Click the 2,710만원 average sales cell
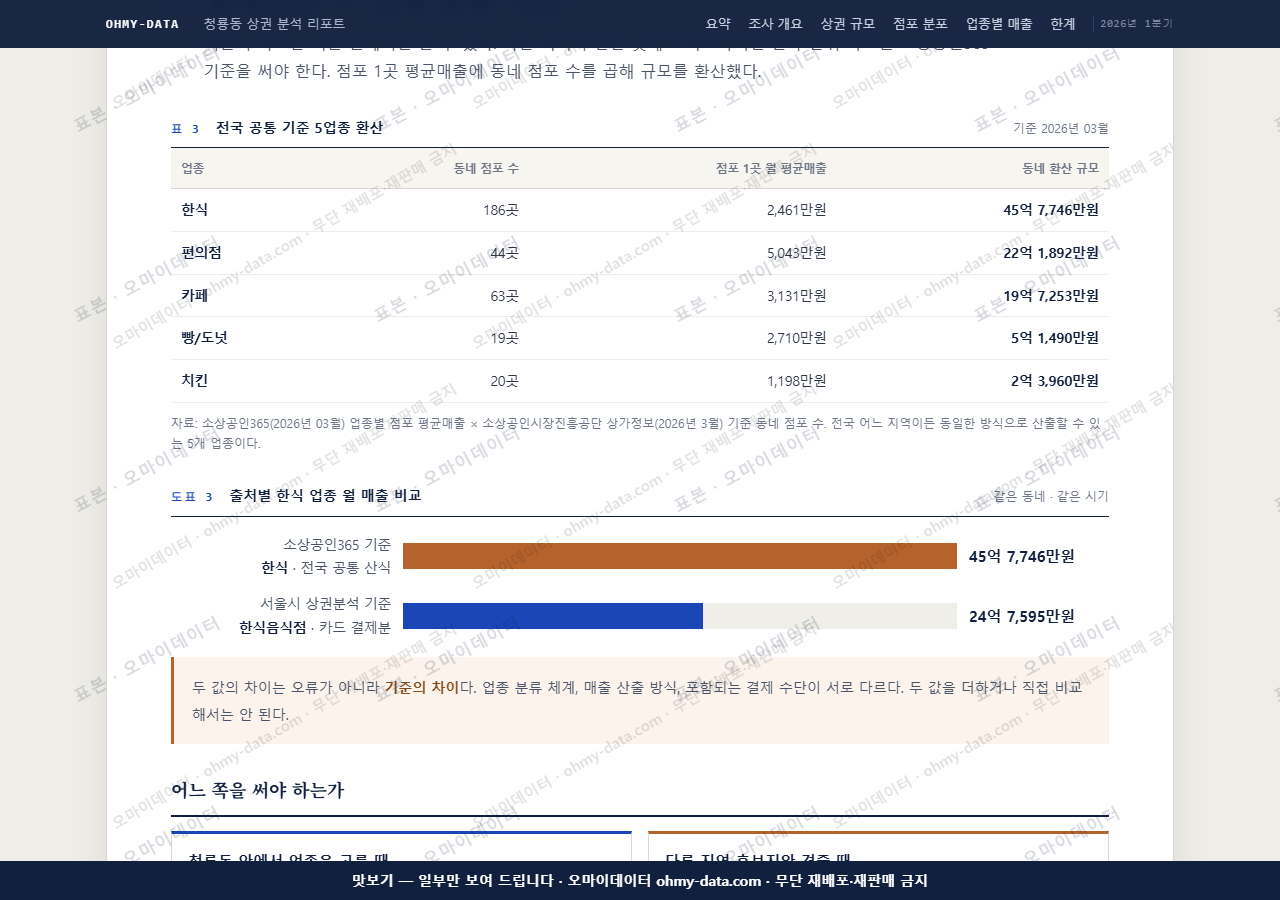The image size is (1280, 900). click(x=796, y=338)
